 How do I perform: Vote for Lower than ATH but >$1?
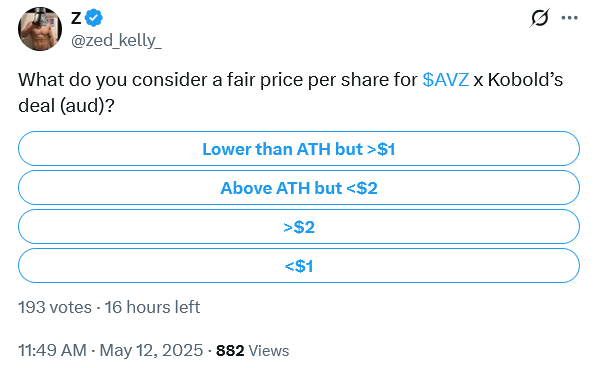tap(299, 149)
